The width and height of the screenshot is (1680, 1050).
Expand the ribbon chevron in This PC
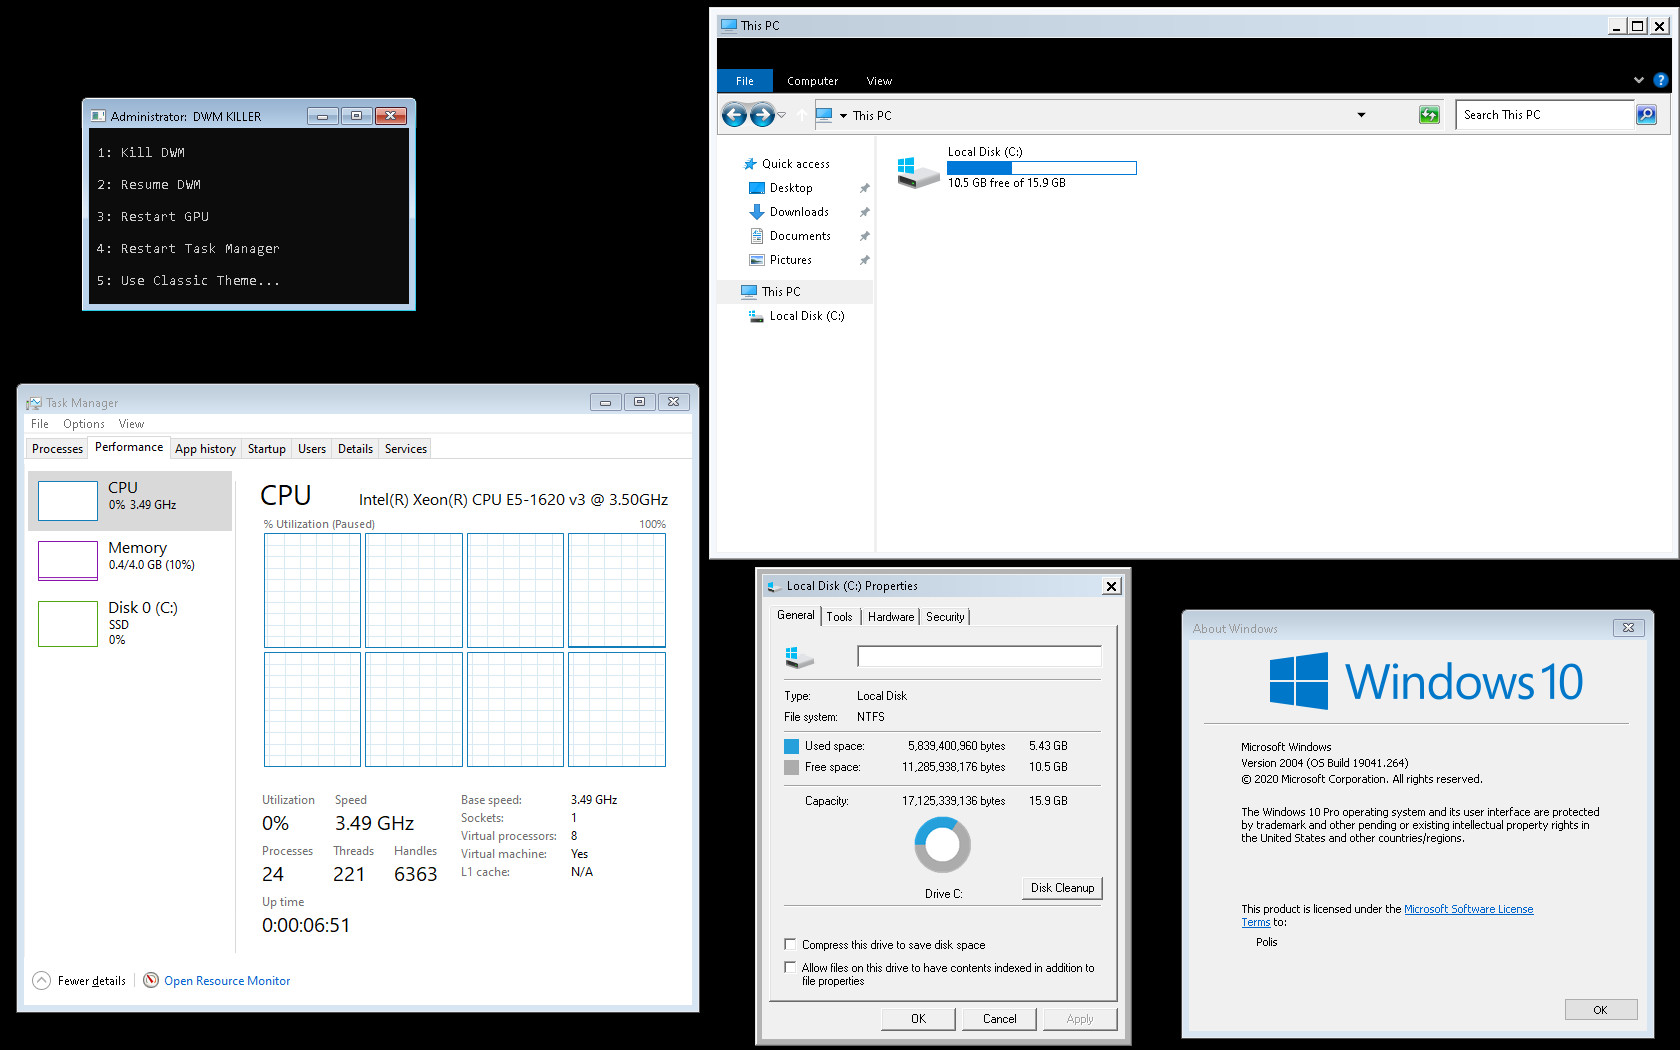(x=1638, y=80)
